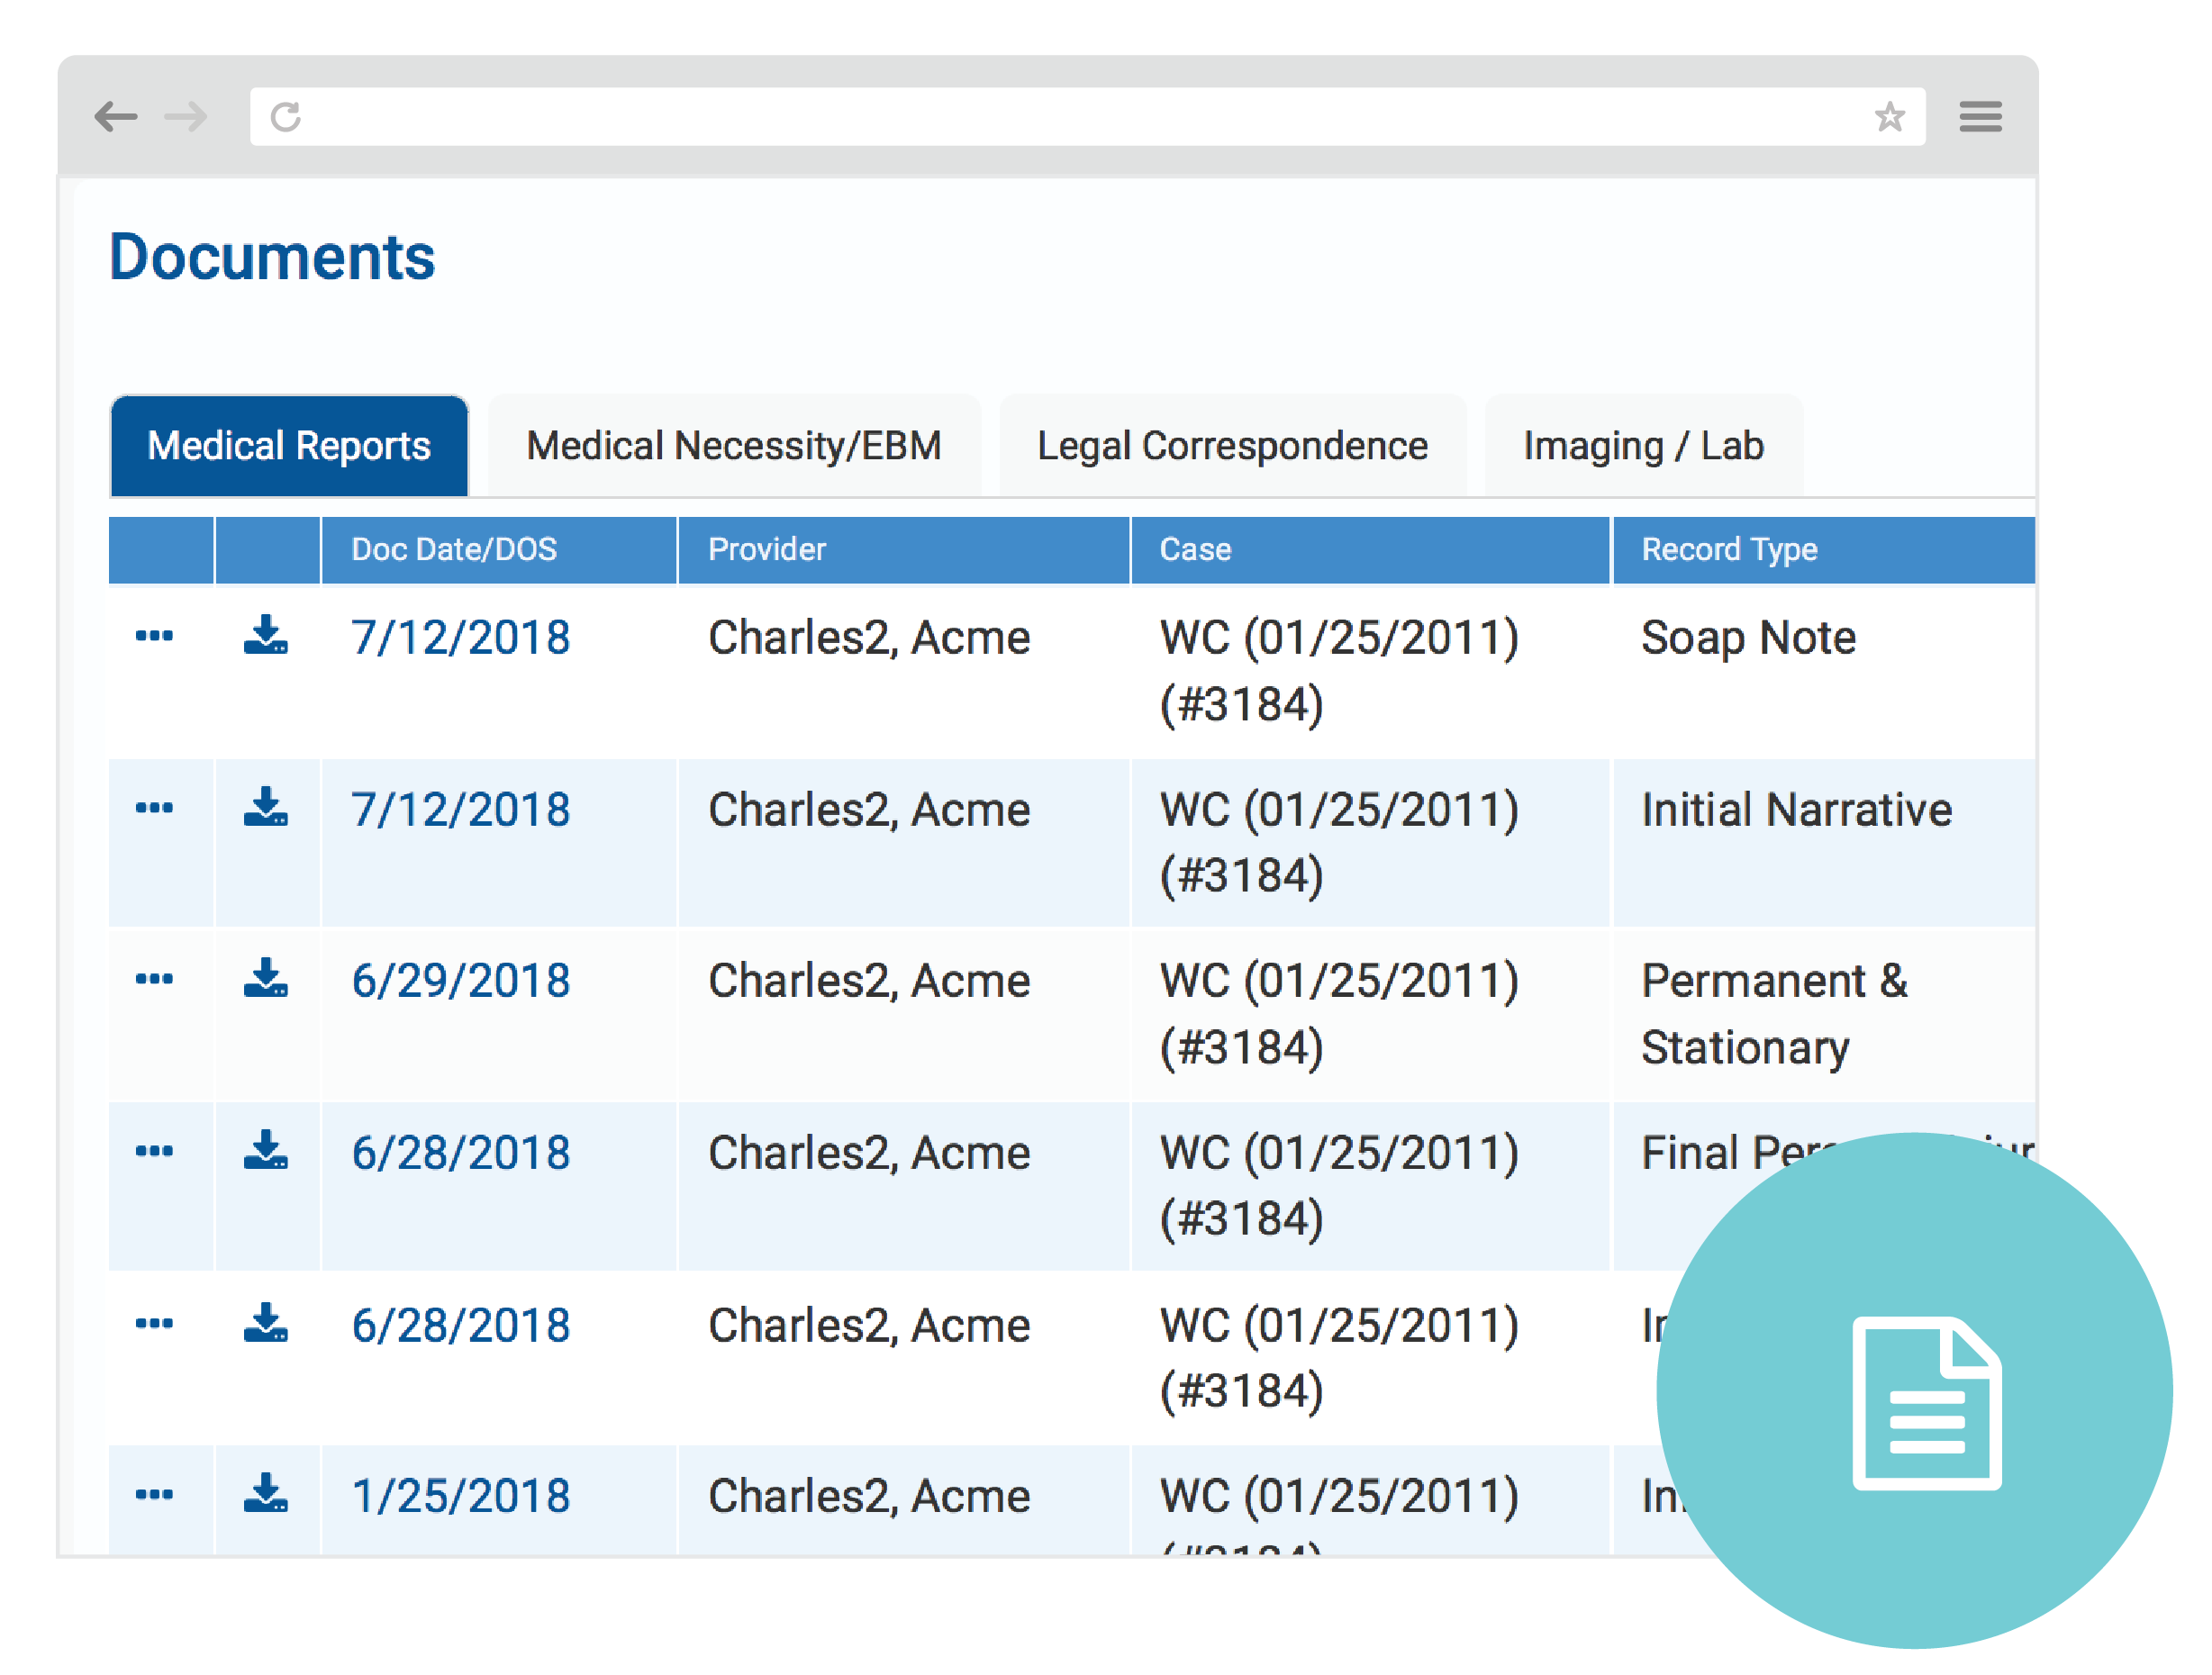
Task: Click the browser forward arrow
Action: 186,117
